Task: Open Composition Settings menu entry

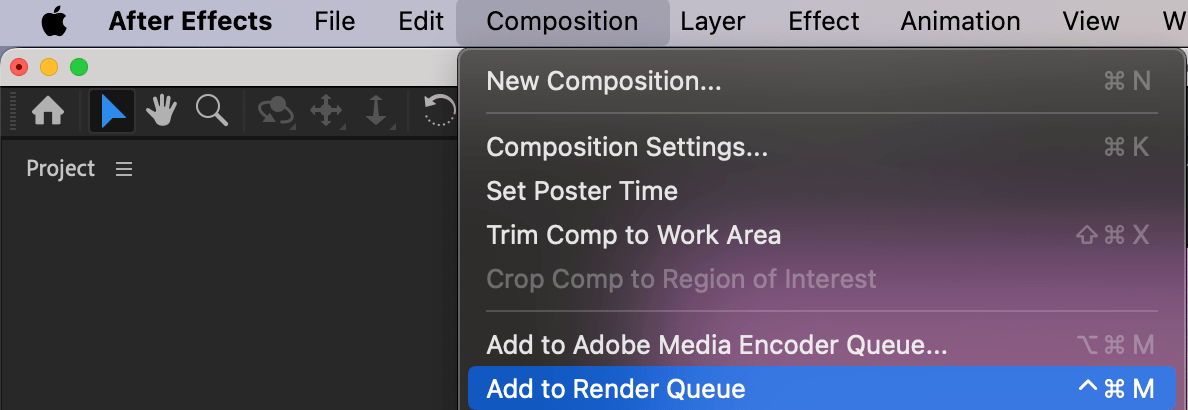Action: [627, 147]
